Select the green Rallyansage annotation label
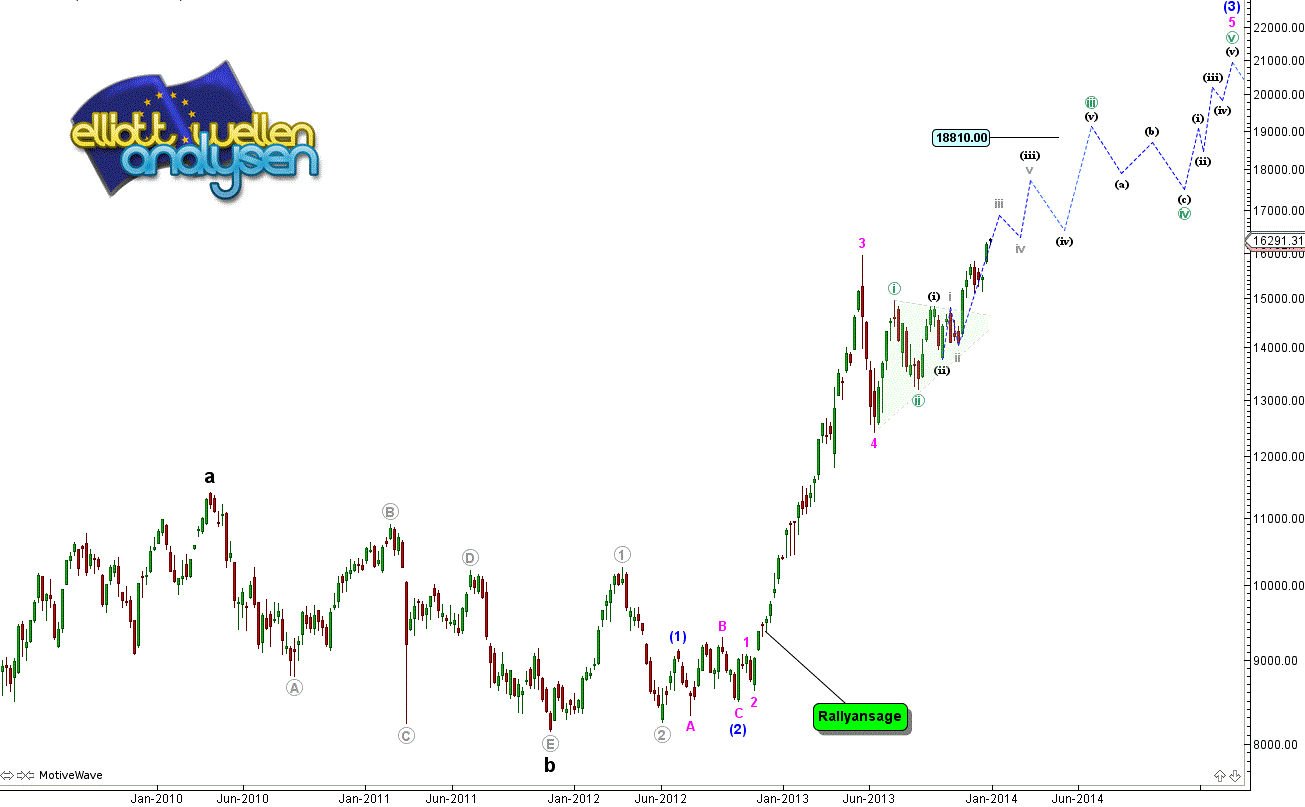The width and height of the screenshot is (1305, 807). (x=860, y=716)
